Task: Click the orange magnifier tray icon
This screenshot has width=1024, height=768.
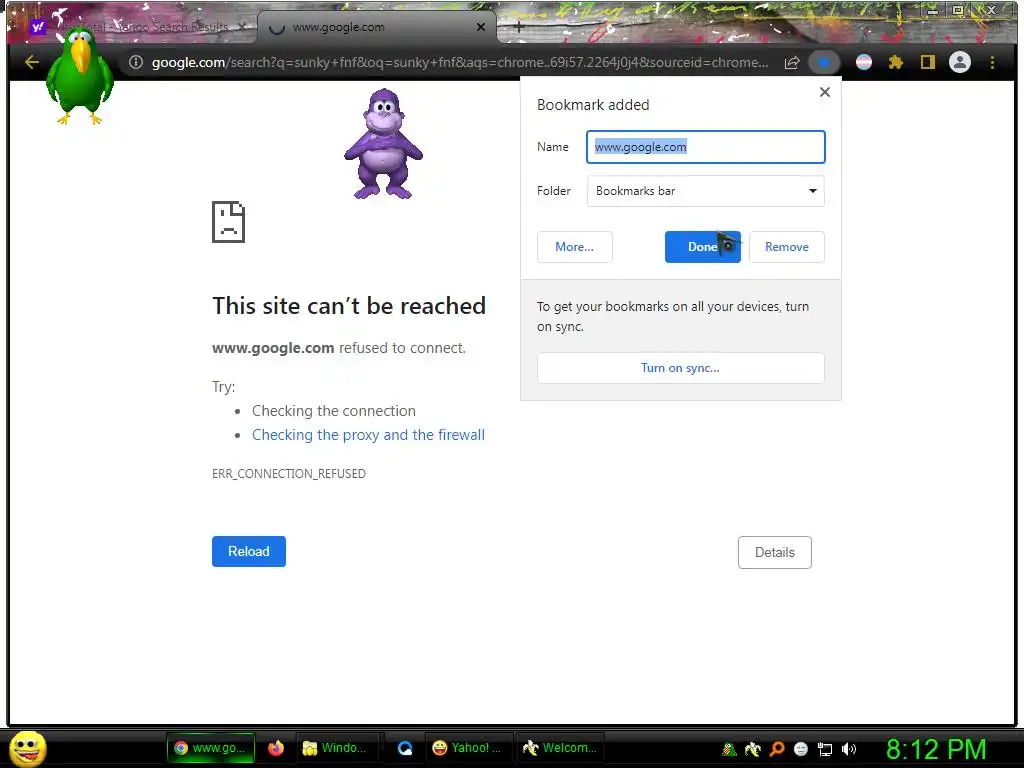Action: 776,750
